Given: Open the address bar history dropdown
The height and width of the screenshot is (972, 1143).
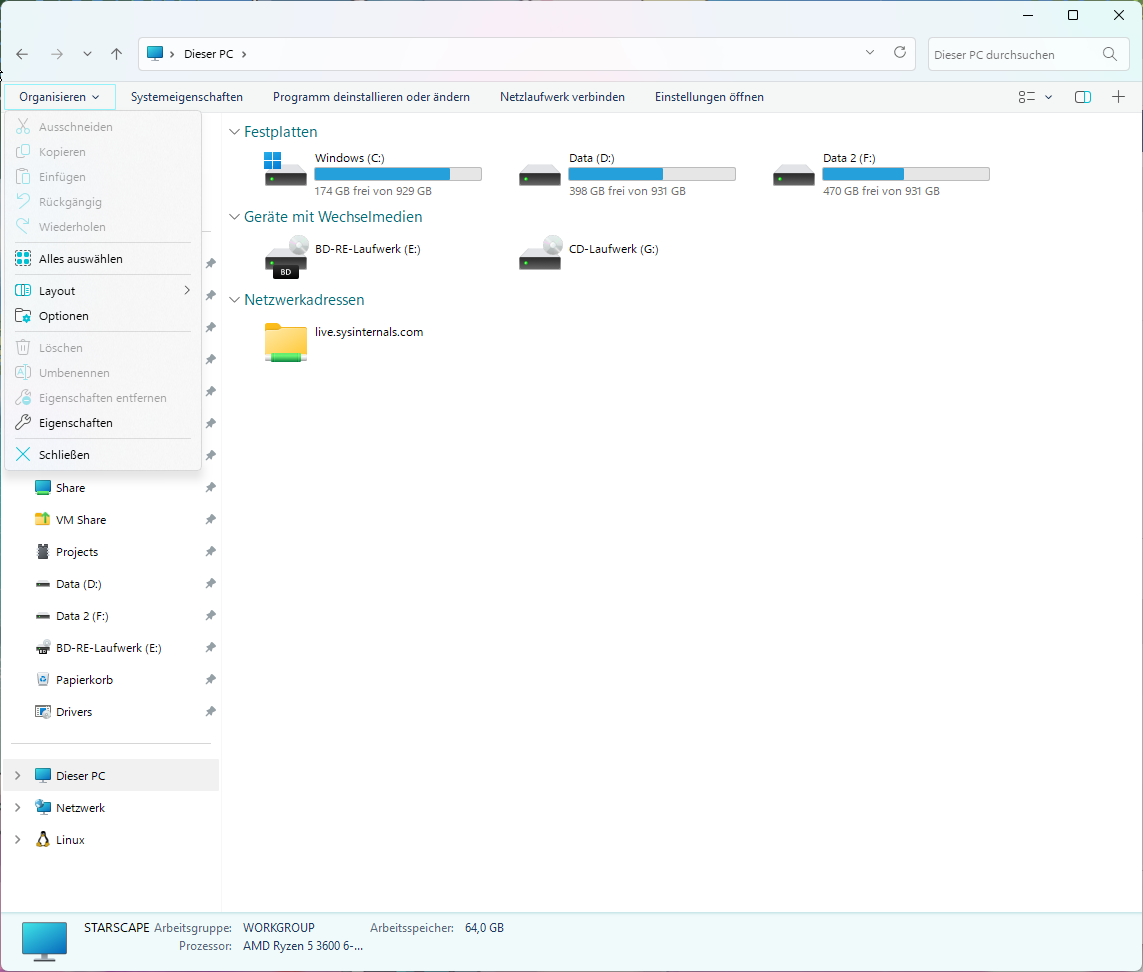Looking at the screenshot, I should coord(869,53).
